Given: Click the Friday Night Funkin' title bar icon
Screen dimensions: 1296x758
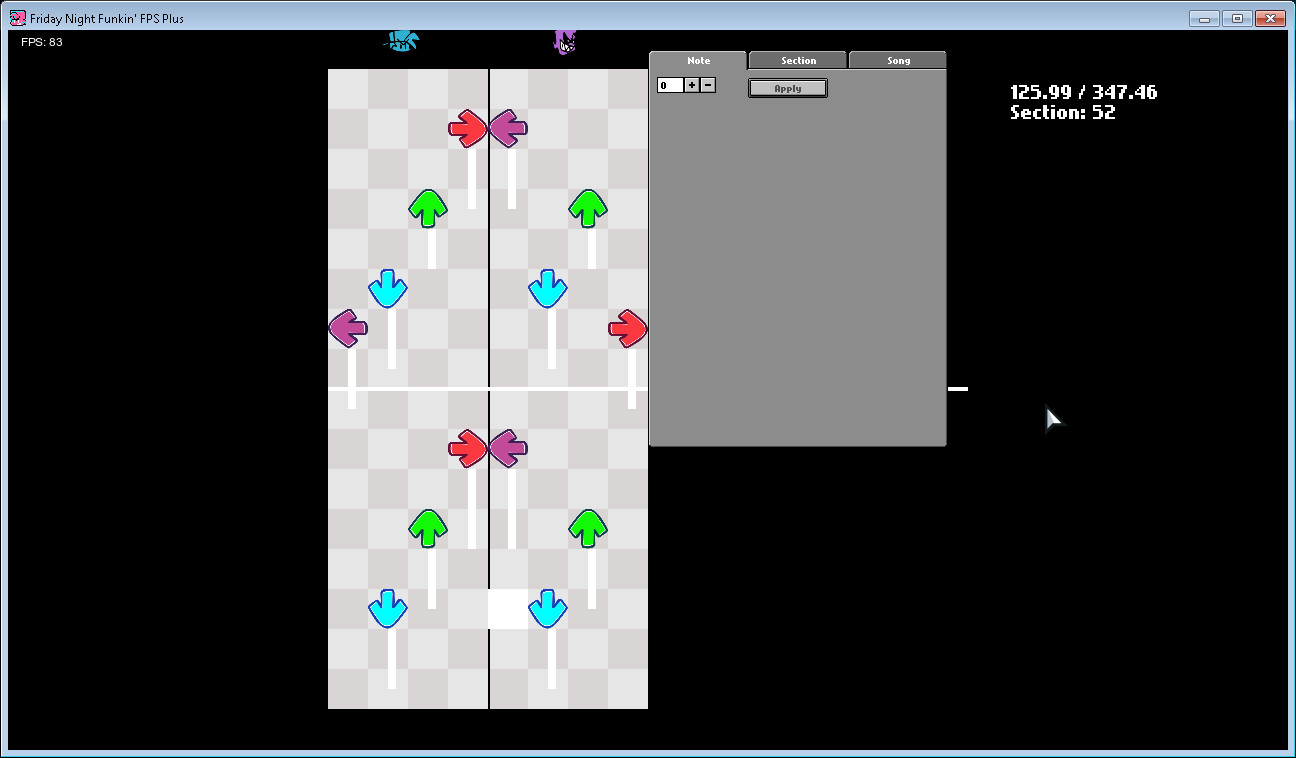Looking at the screenshot, I should click(x=17, y=18).
